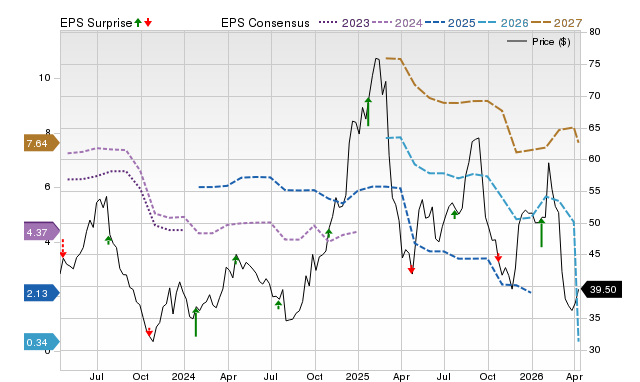640x382 pixels.
Task: Click the dark blue 2.13 value tag
Action: (42, 293)
